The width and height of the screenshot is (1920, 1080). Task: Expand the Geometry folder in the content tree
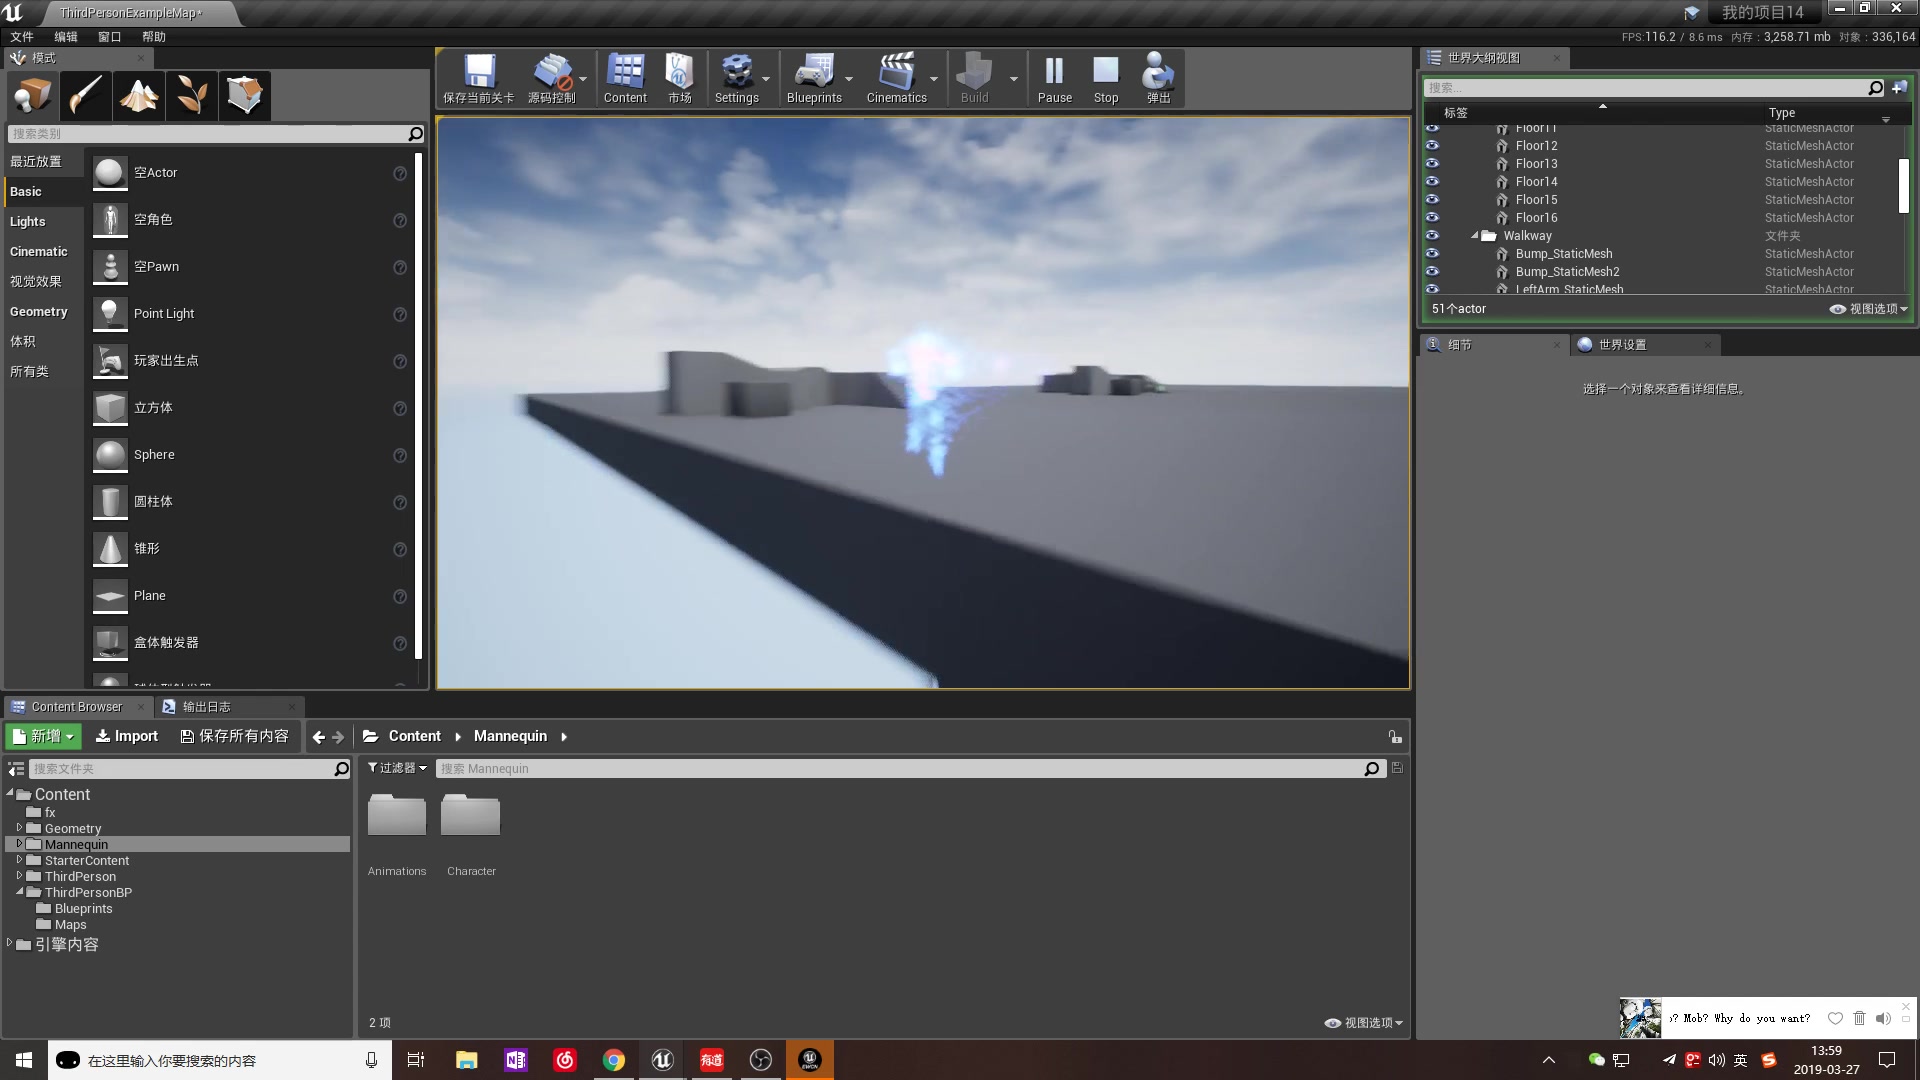pos(18,828)
